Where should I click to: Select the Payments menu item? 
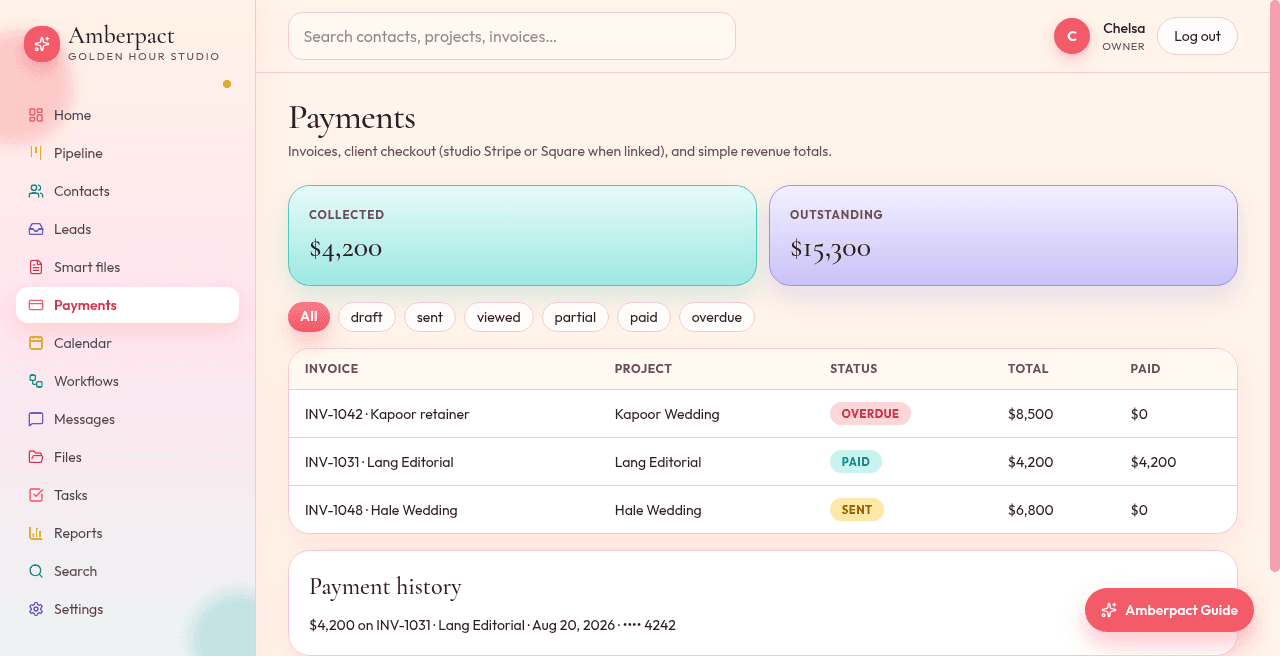(x=127, y=305)
